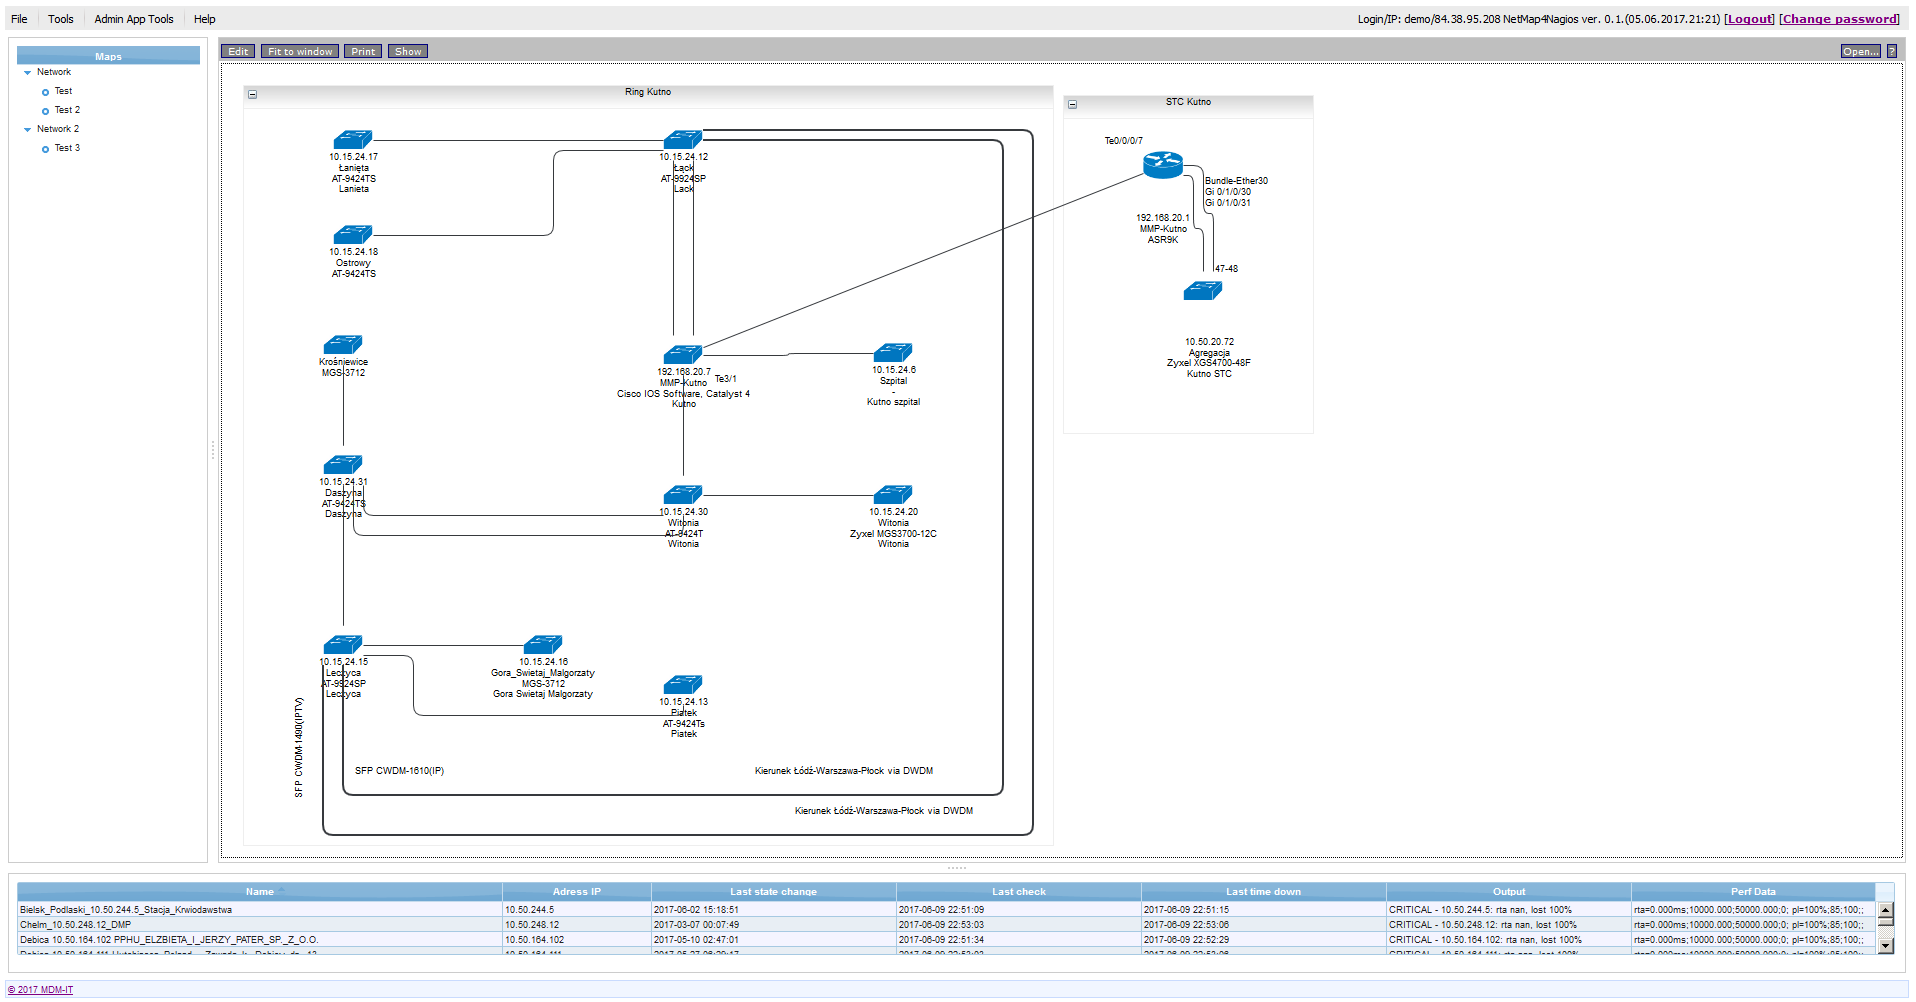This screenshot has height=1002, width=1916.
Task: Click the Test 2 map item icon
Action: coord(45,111)
